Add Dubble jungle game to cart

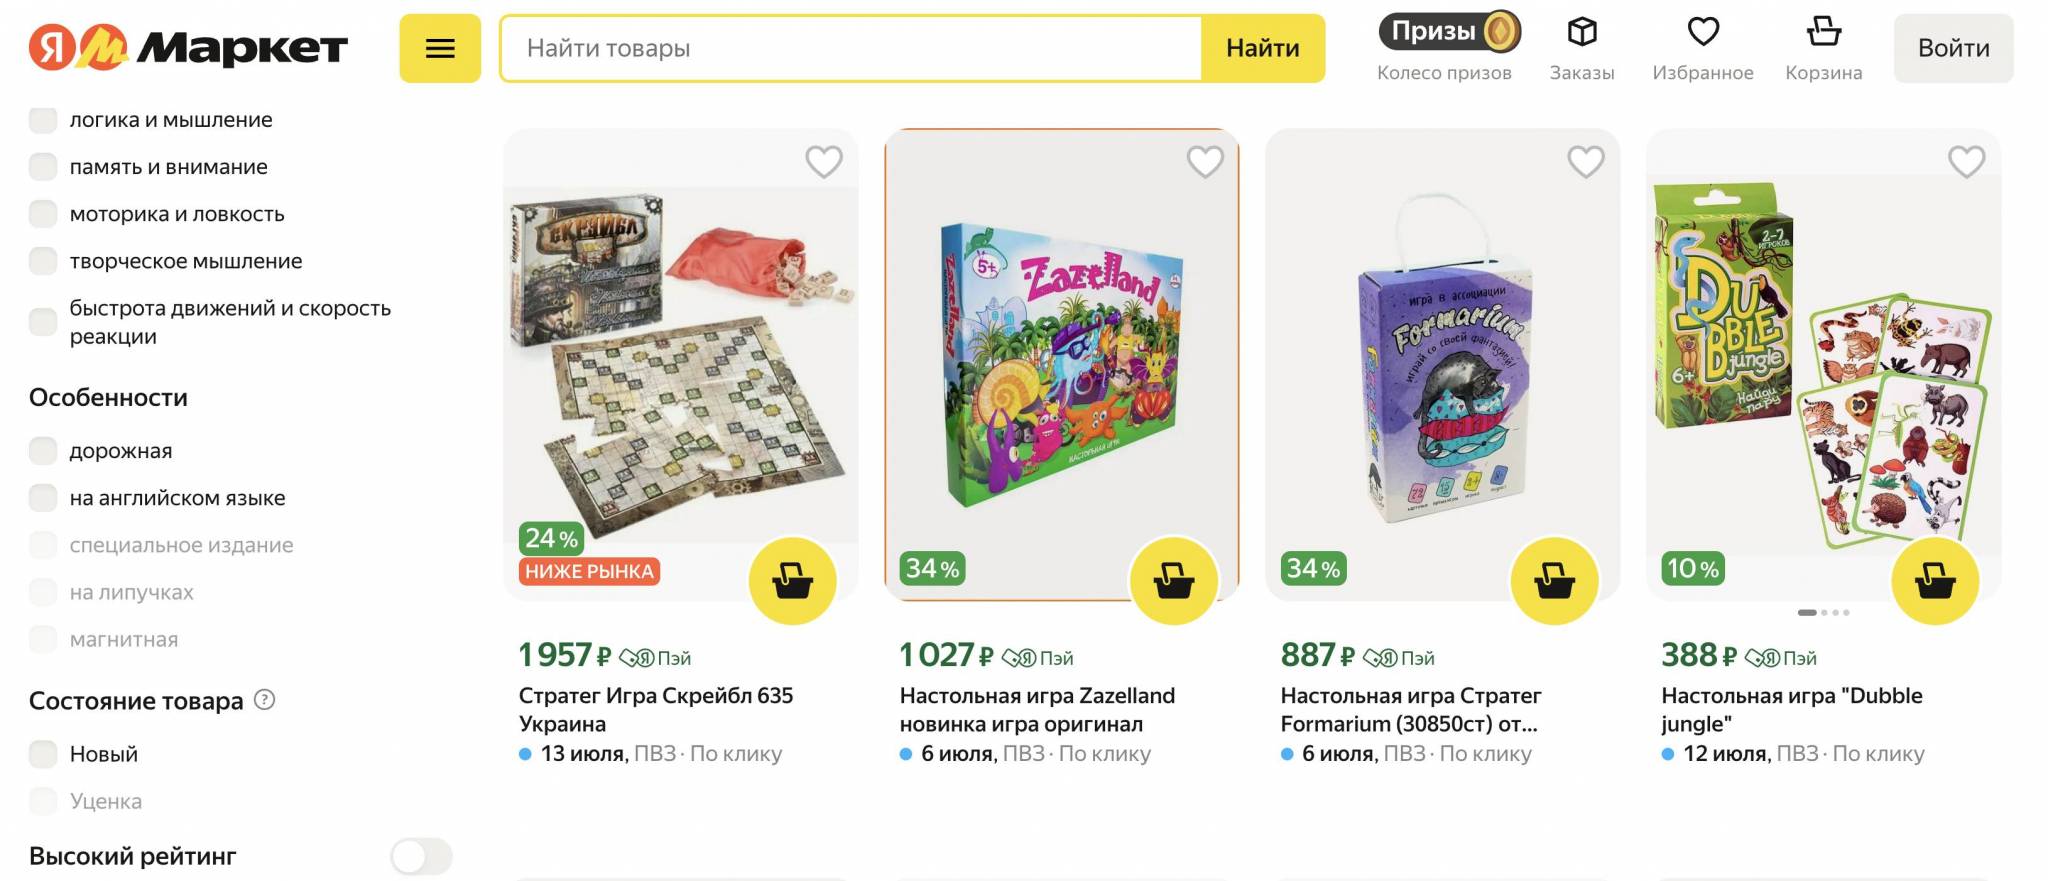(1935, 581)
